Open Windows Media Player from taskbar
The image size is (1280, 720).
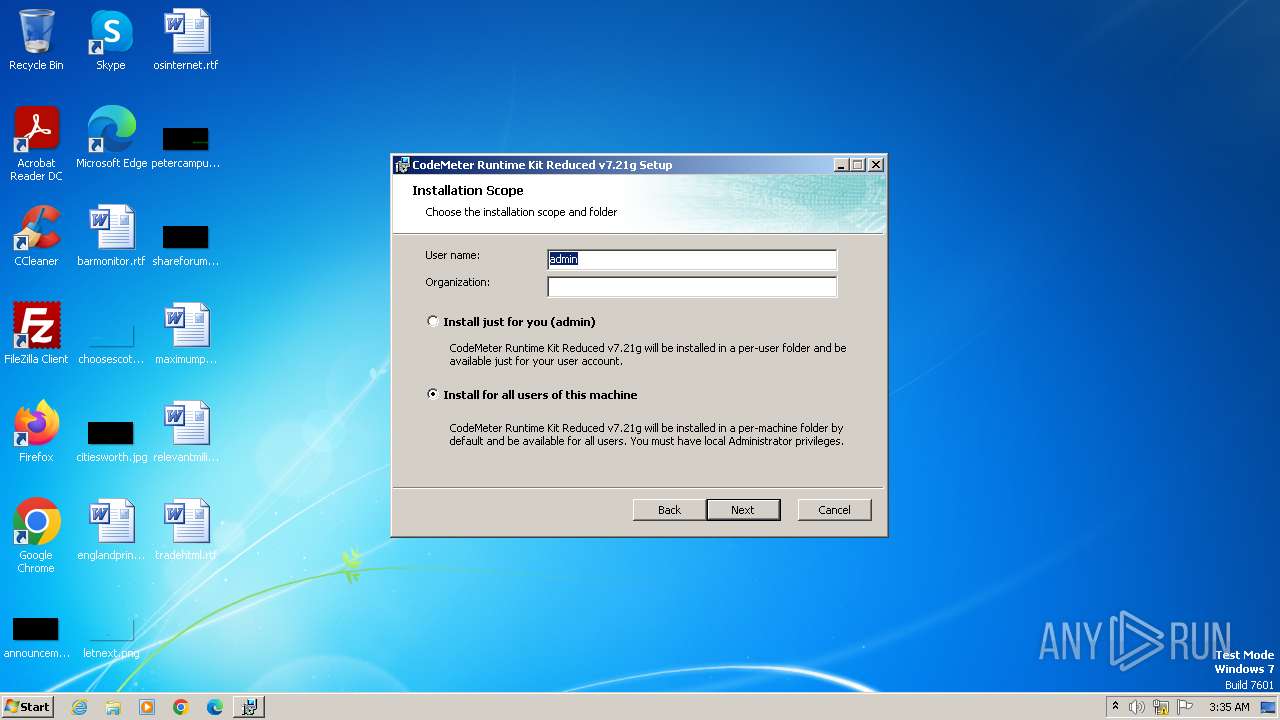147,707
